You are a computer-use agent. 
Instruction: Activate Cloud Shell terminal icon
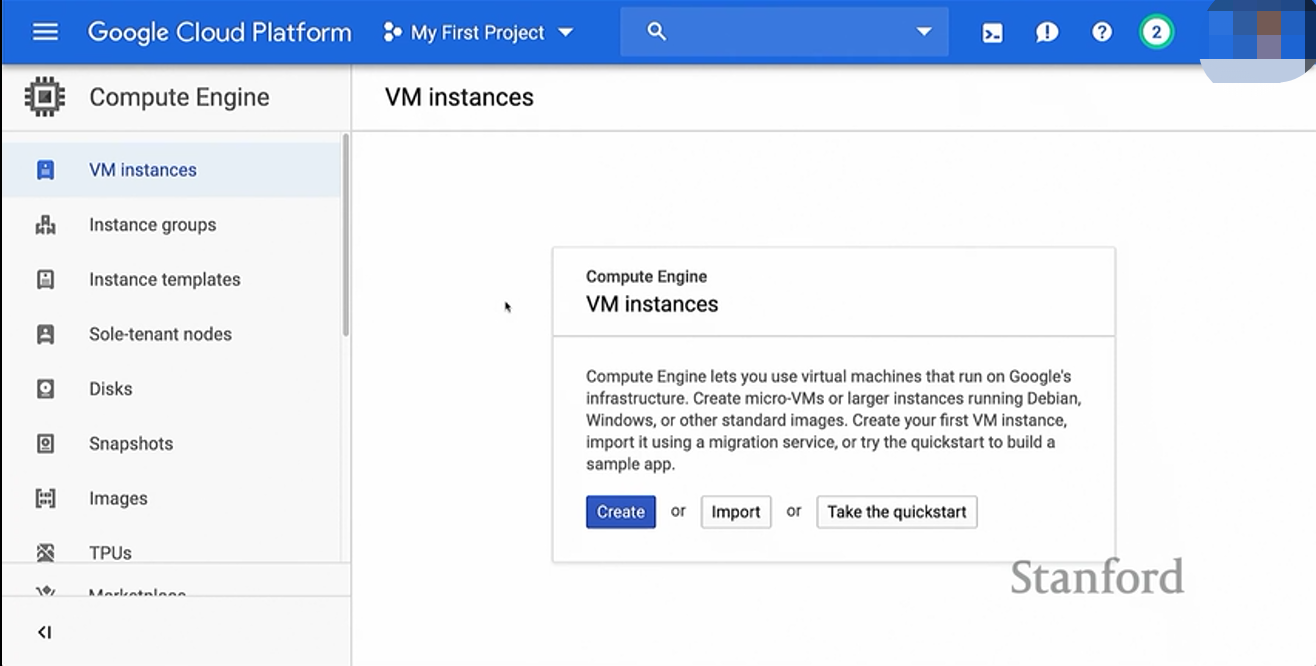click(992, 33)
